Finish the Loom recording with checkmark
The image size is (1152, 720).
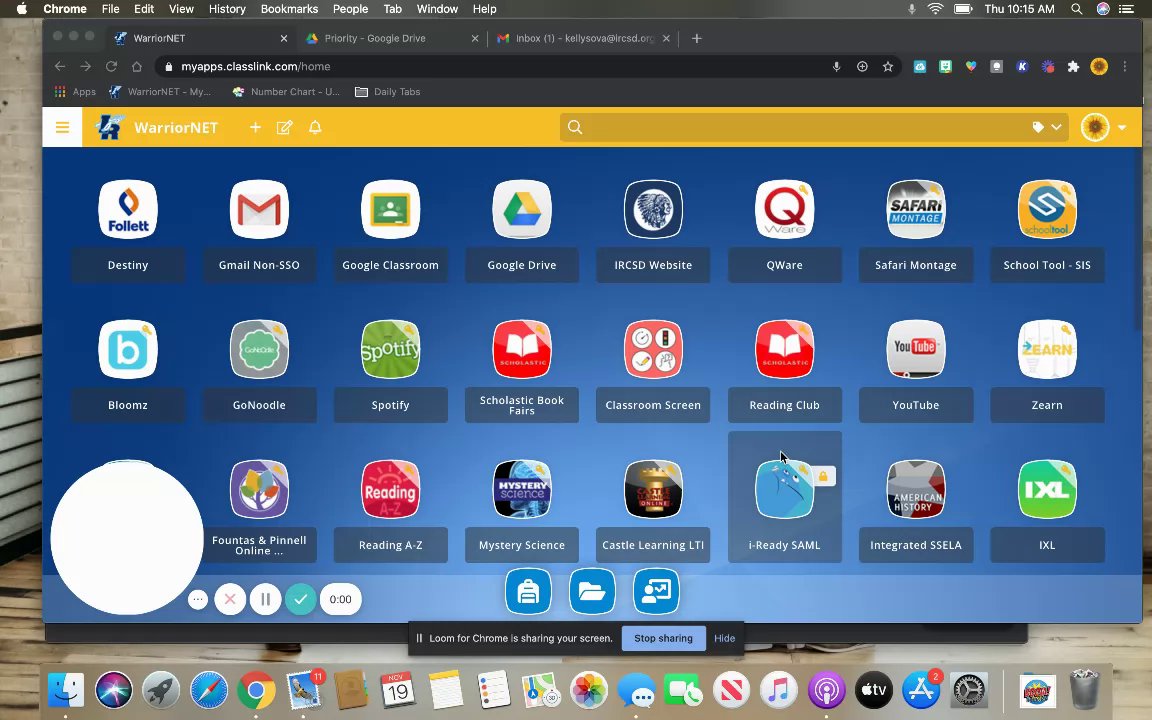coord(300,600)
